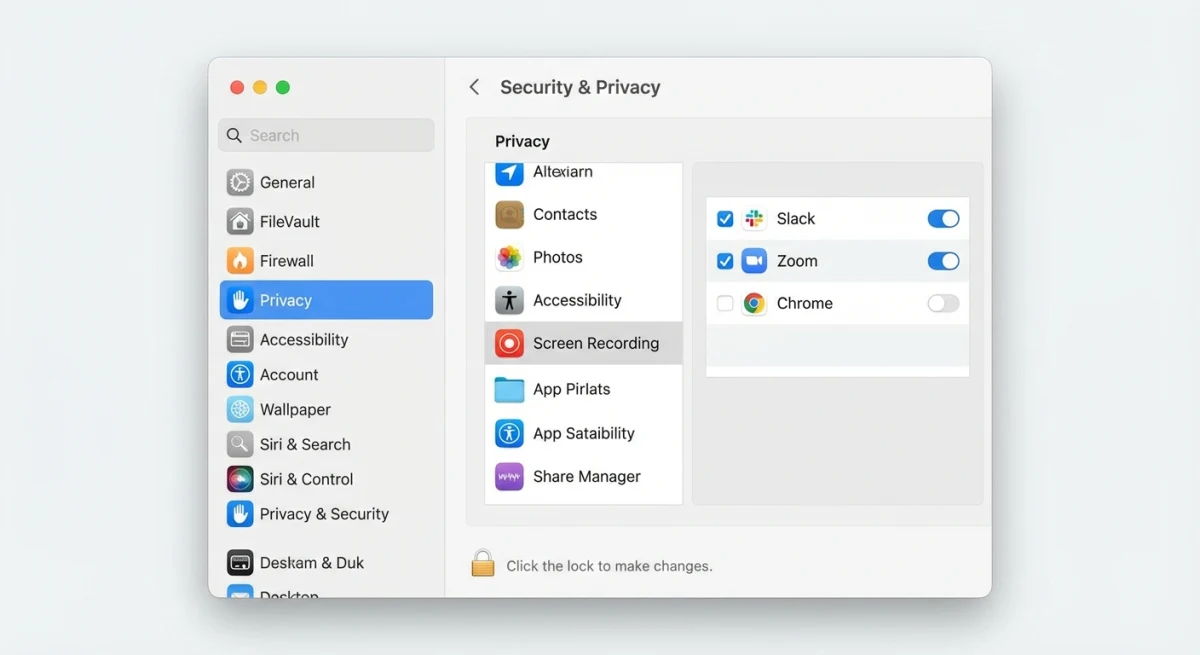Click the Privacy section heading
Image resolution: width=1200 pixels, height=655 pixels.
[x=522, y=141]
